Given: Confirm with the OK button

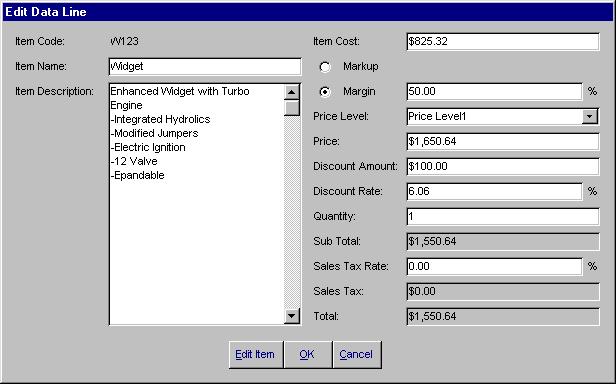Looking at the screenshot, I should click(308, 355).
